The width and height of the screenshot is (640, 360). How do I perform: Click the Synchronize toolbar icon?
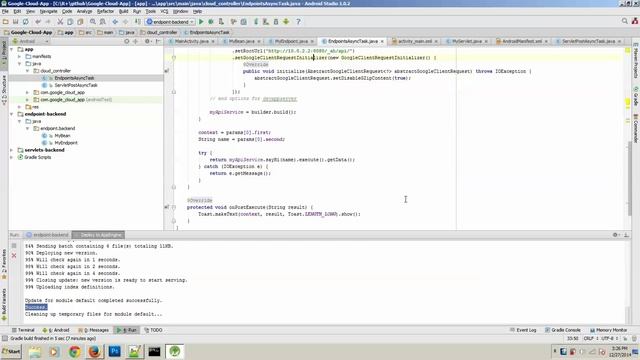tap(25, 22)
